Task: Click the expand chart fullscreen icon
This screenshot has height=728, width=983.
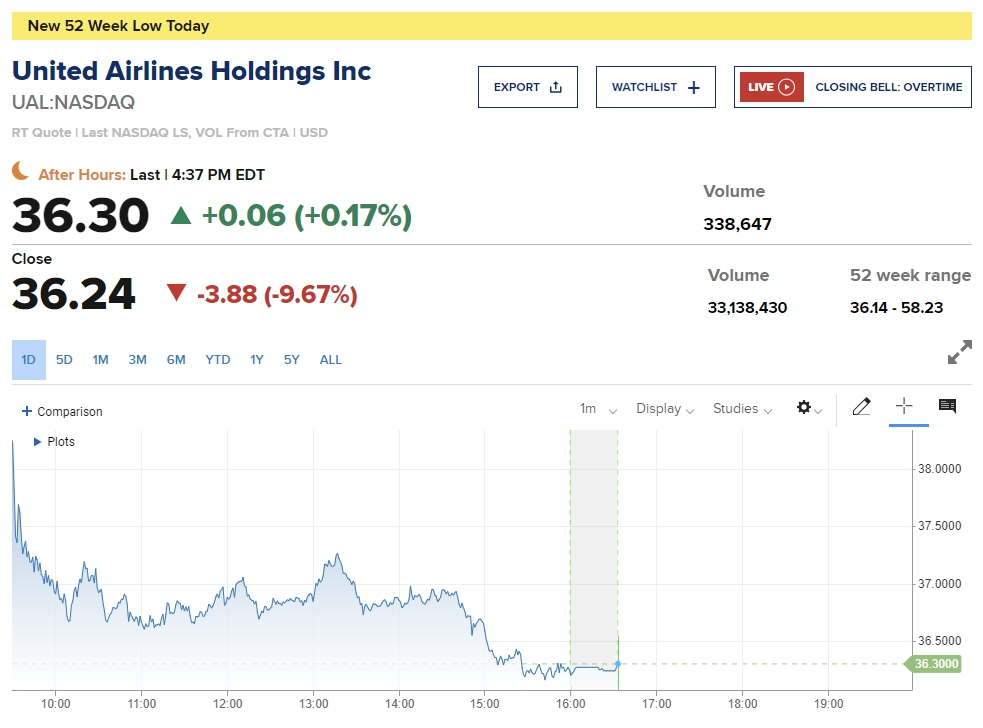Action: pos(959,352)
